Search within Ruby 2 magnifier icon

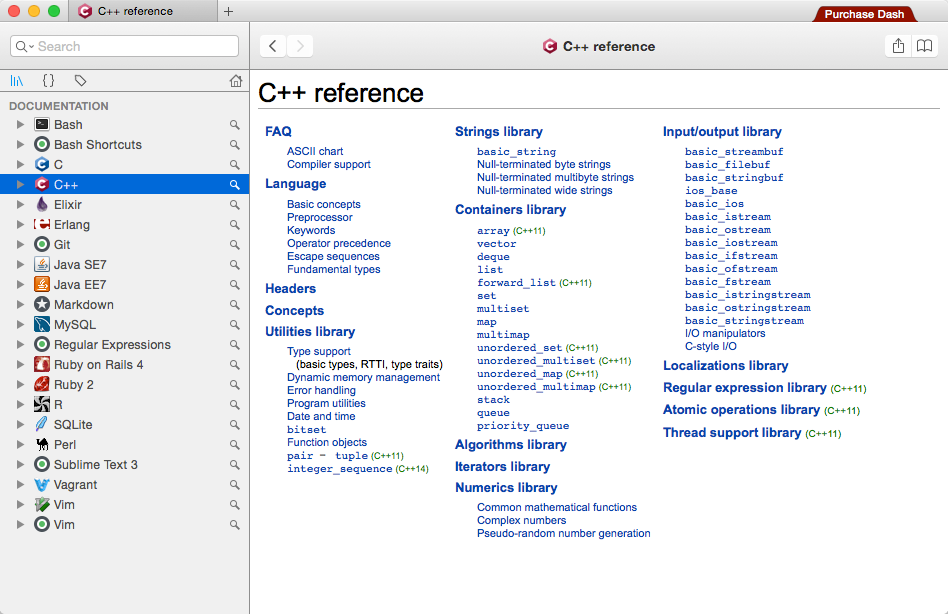235,384
